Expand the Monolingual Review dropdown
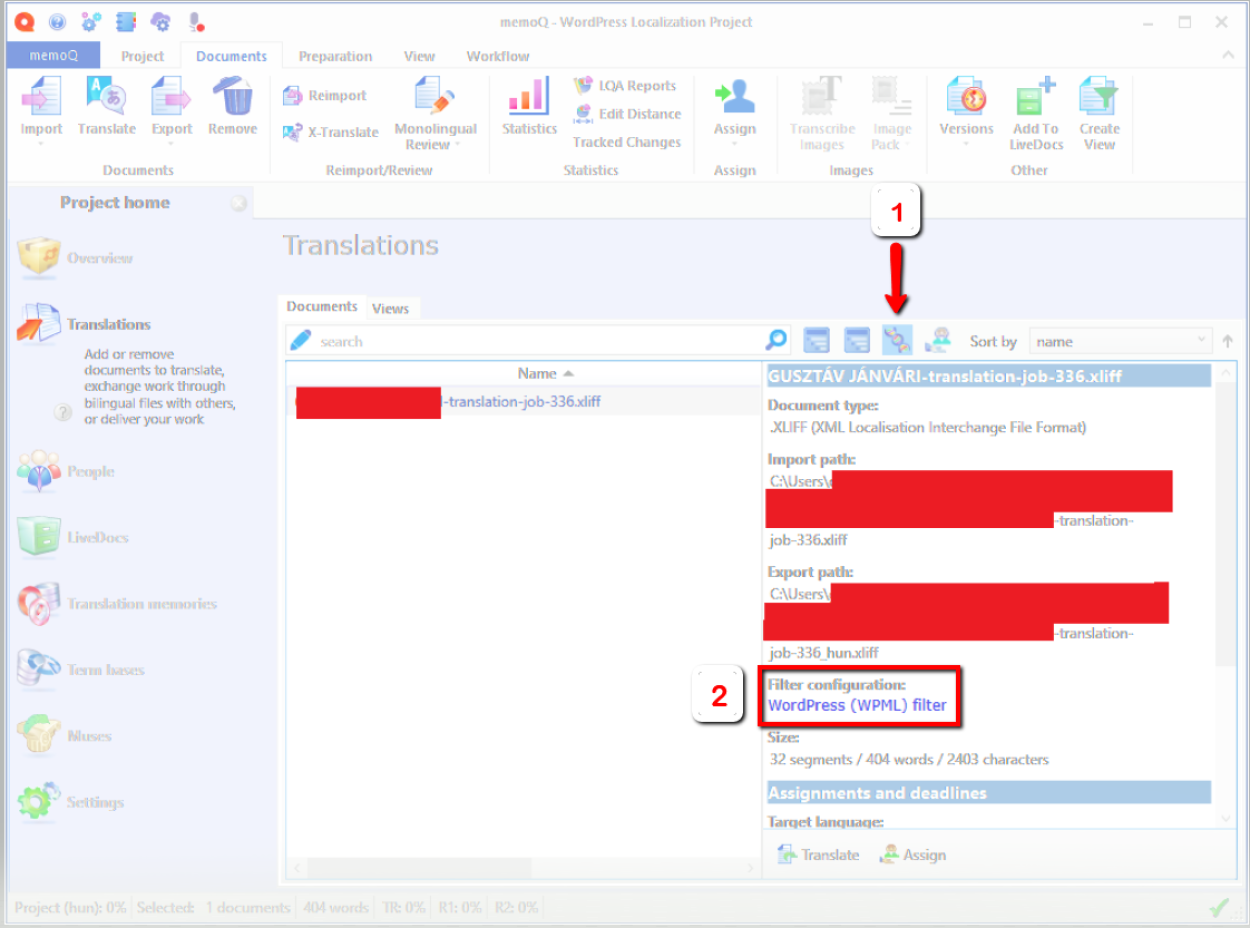 (x=458, y=145)
